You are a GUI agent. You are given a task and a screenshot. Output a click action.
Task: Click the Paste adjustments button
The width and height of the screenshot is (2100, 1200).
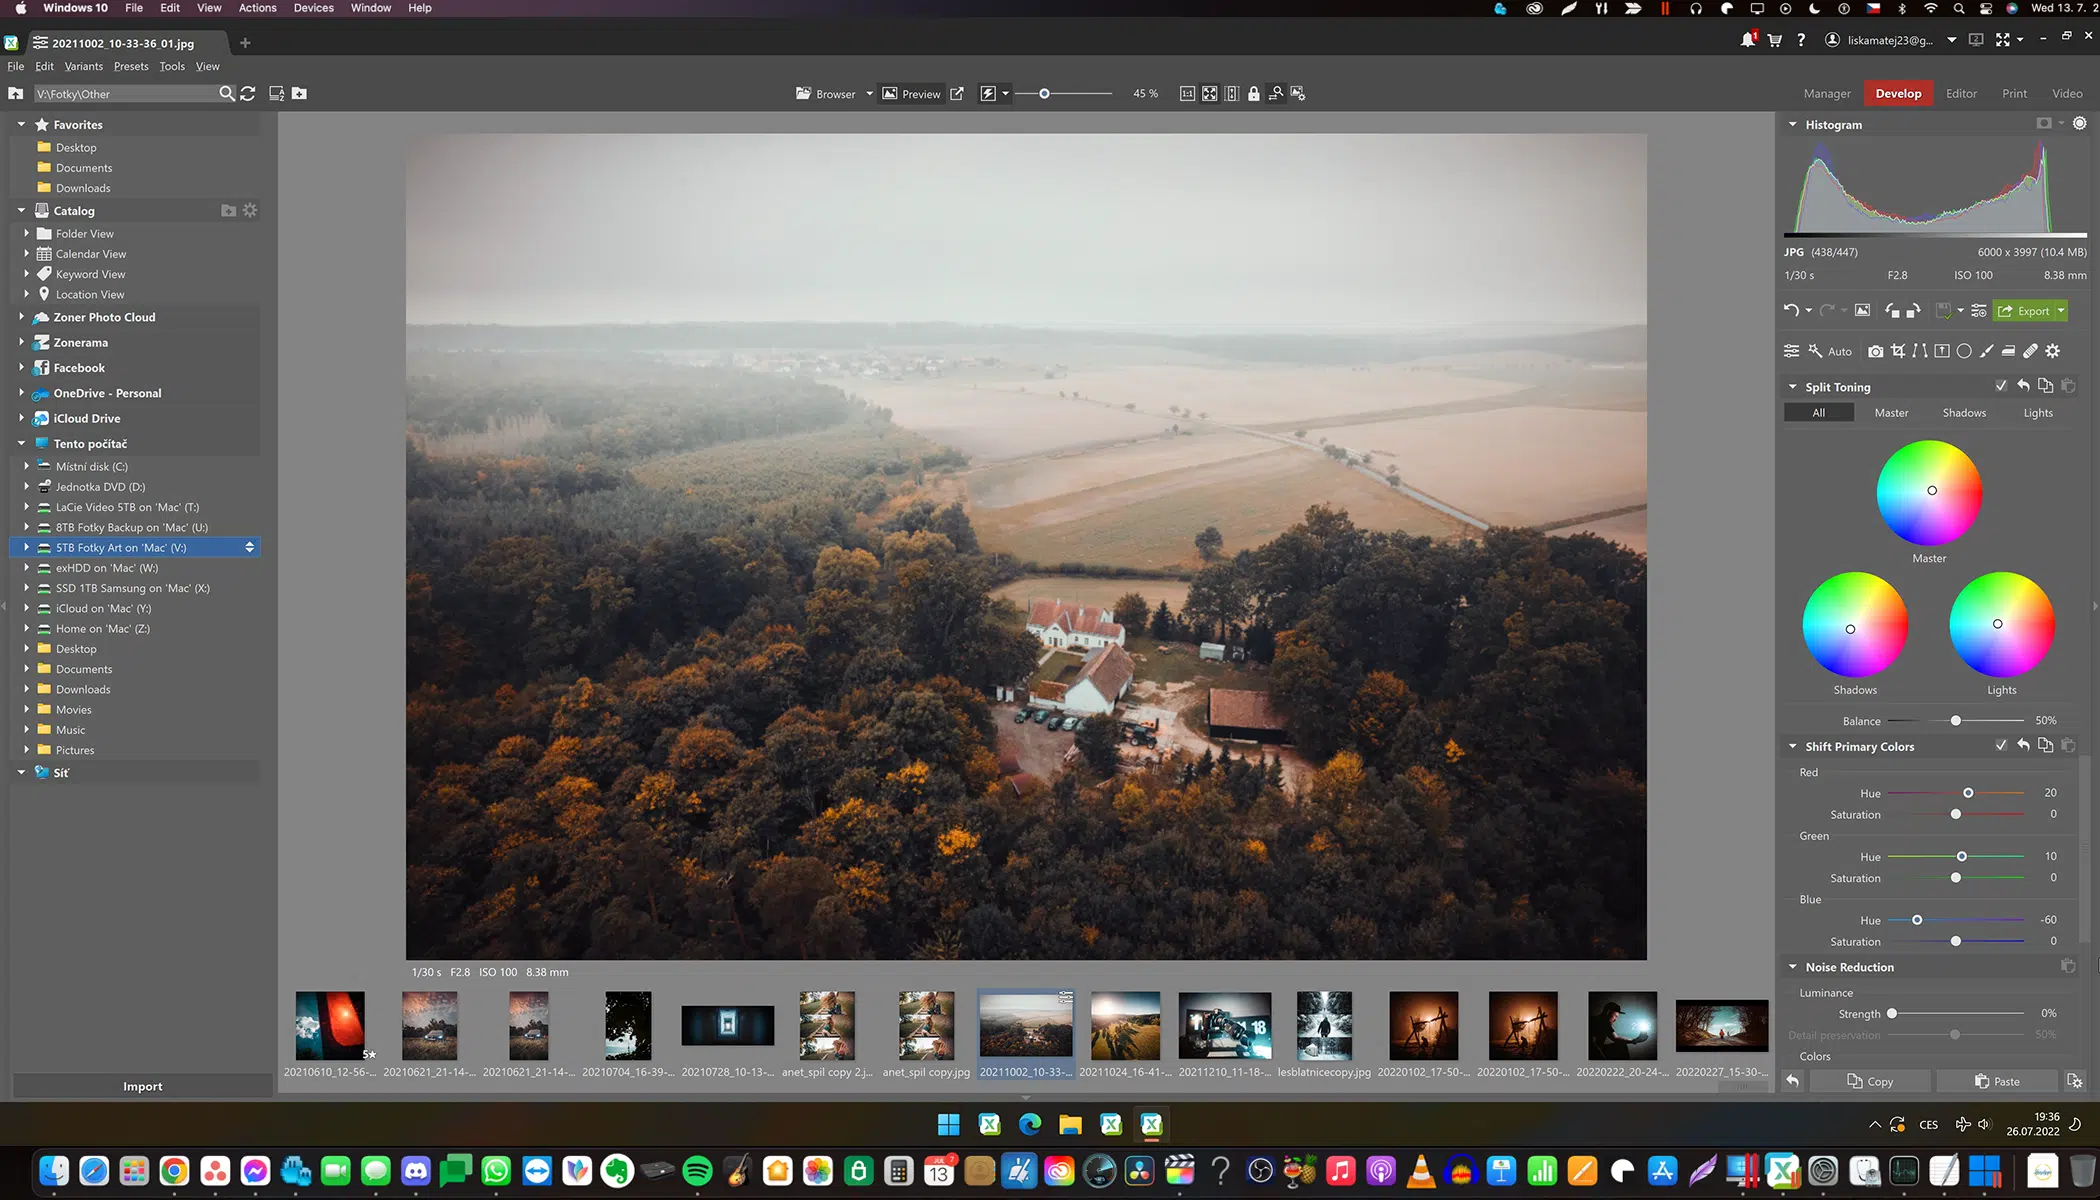click(x=1996, y=1082)
